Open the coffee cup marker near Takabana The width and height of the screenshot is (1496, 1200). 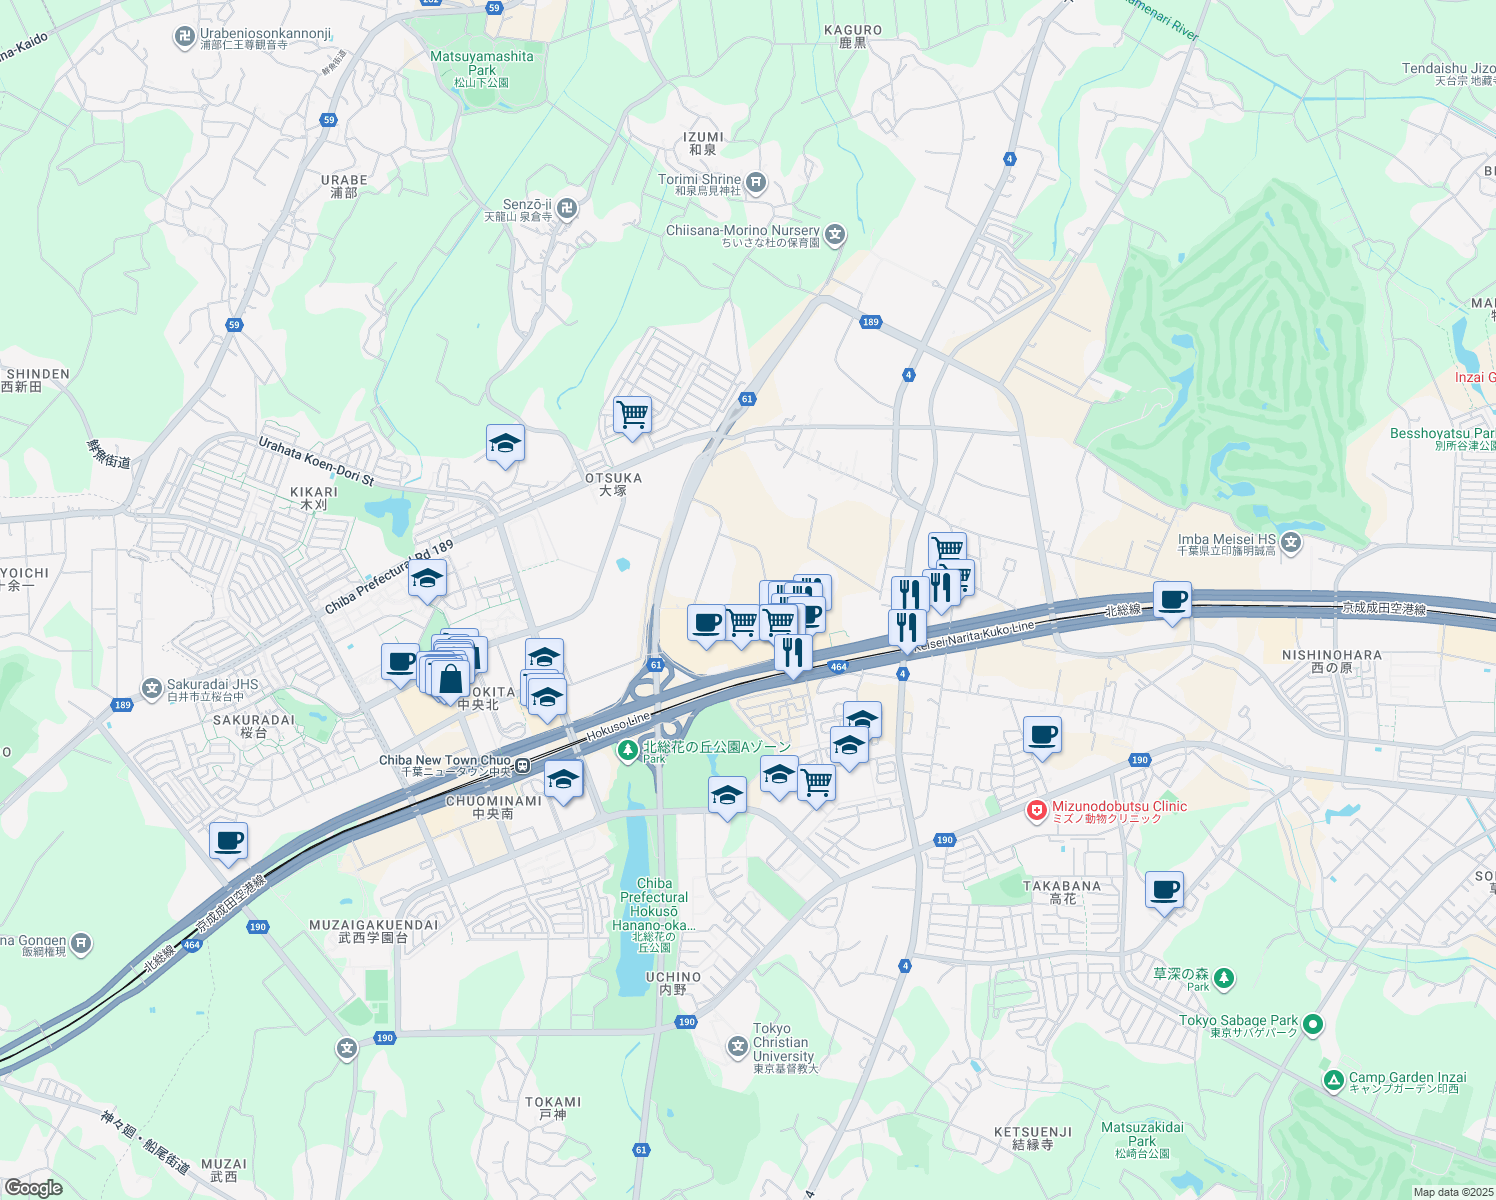(1164, 889)
